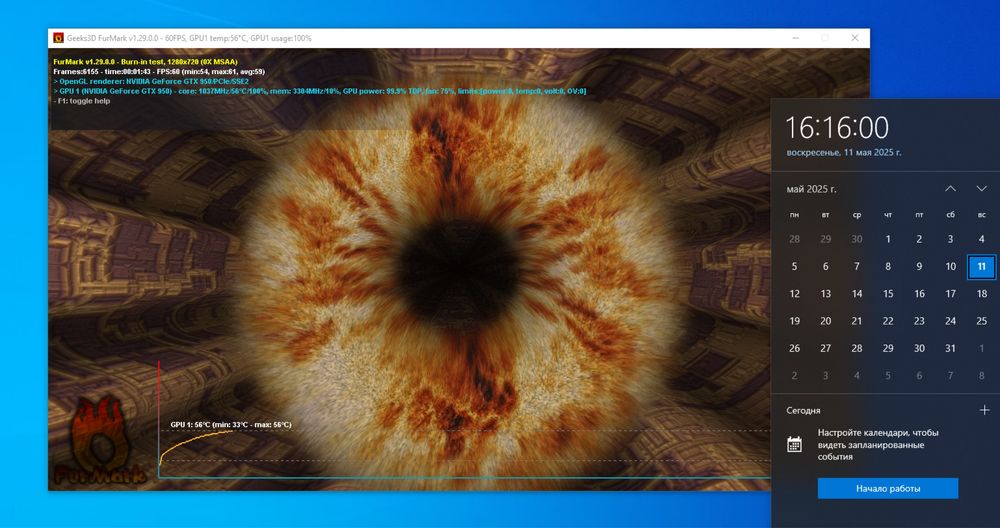
Task: Click the 'F1: toggle help' line in FurMark
Action: pyautogui.click(x=82, y=101)
